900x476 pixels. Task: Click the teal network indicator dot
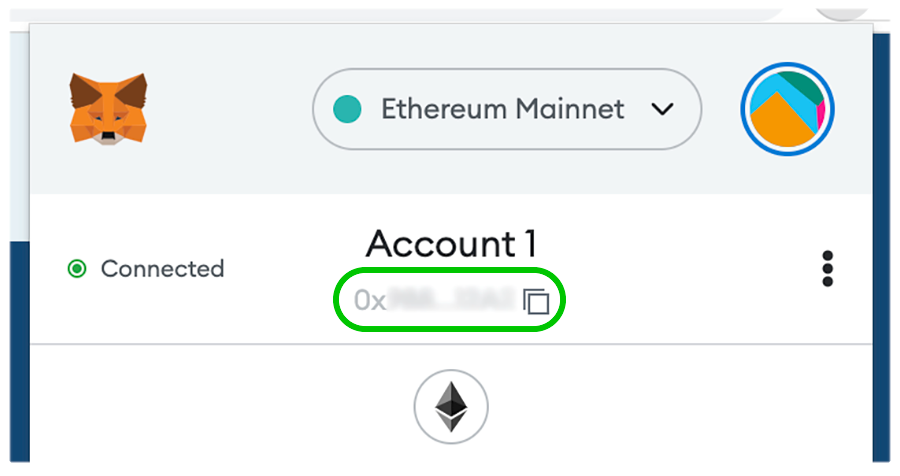point(347,109)
